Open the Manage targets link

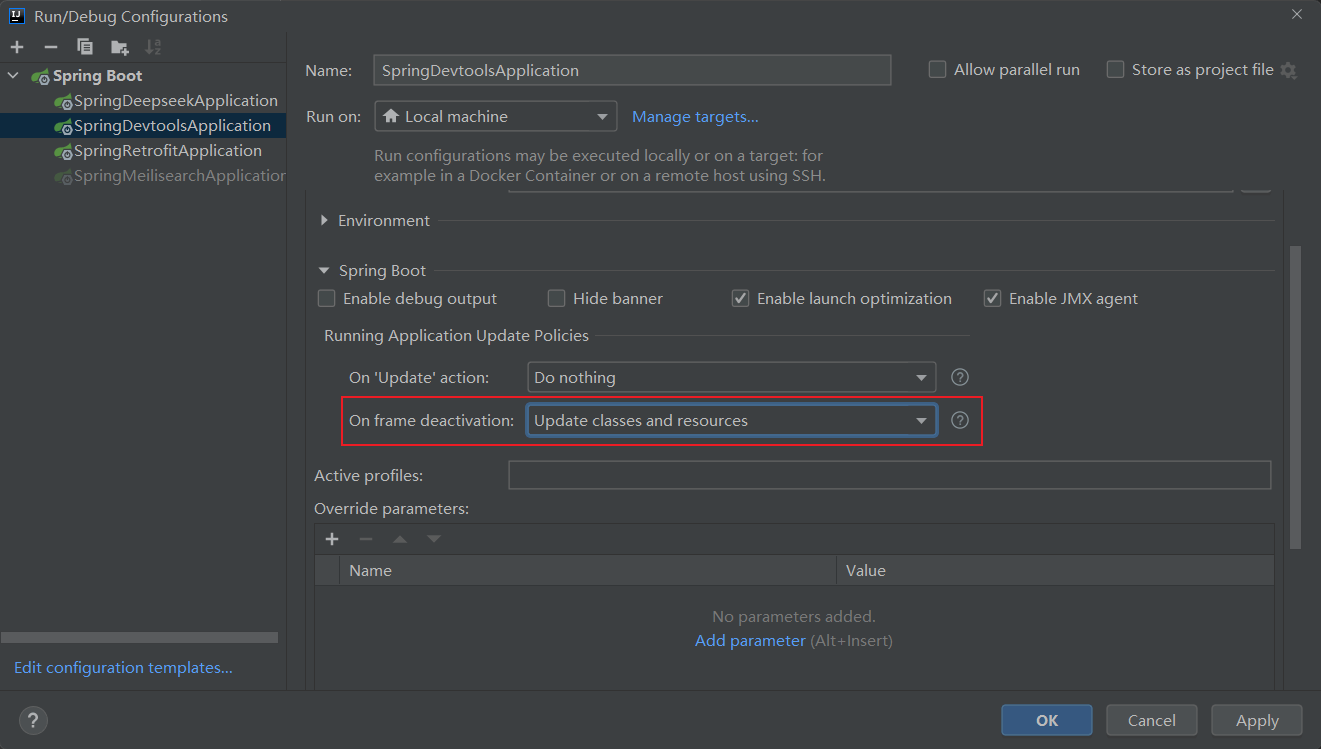(695, 117)
